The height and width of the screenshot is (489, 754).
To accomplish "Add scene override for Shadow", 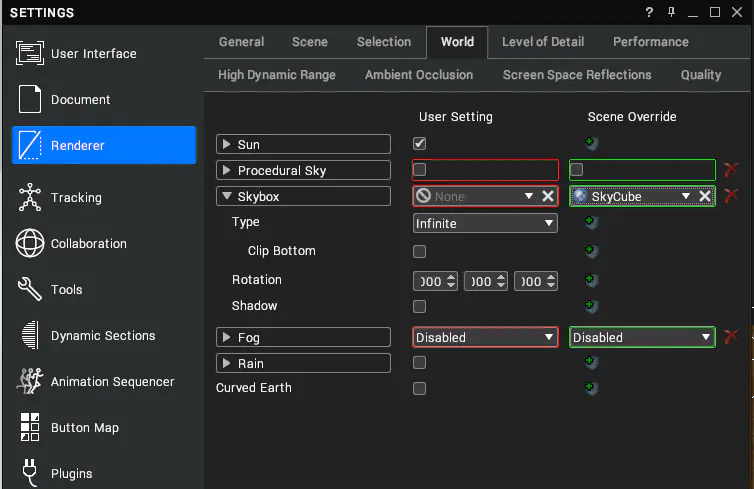I will click(591, 306).
